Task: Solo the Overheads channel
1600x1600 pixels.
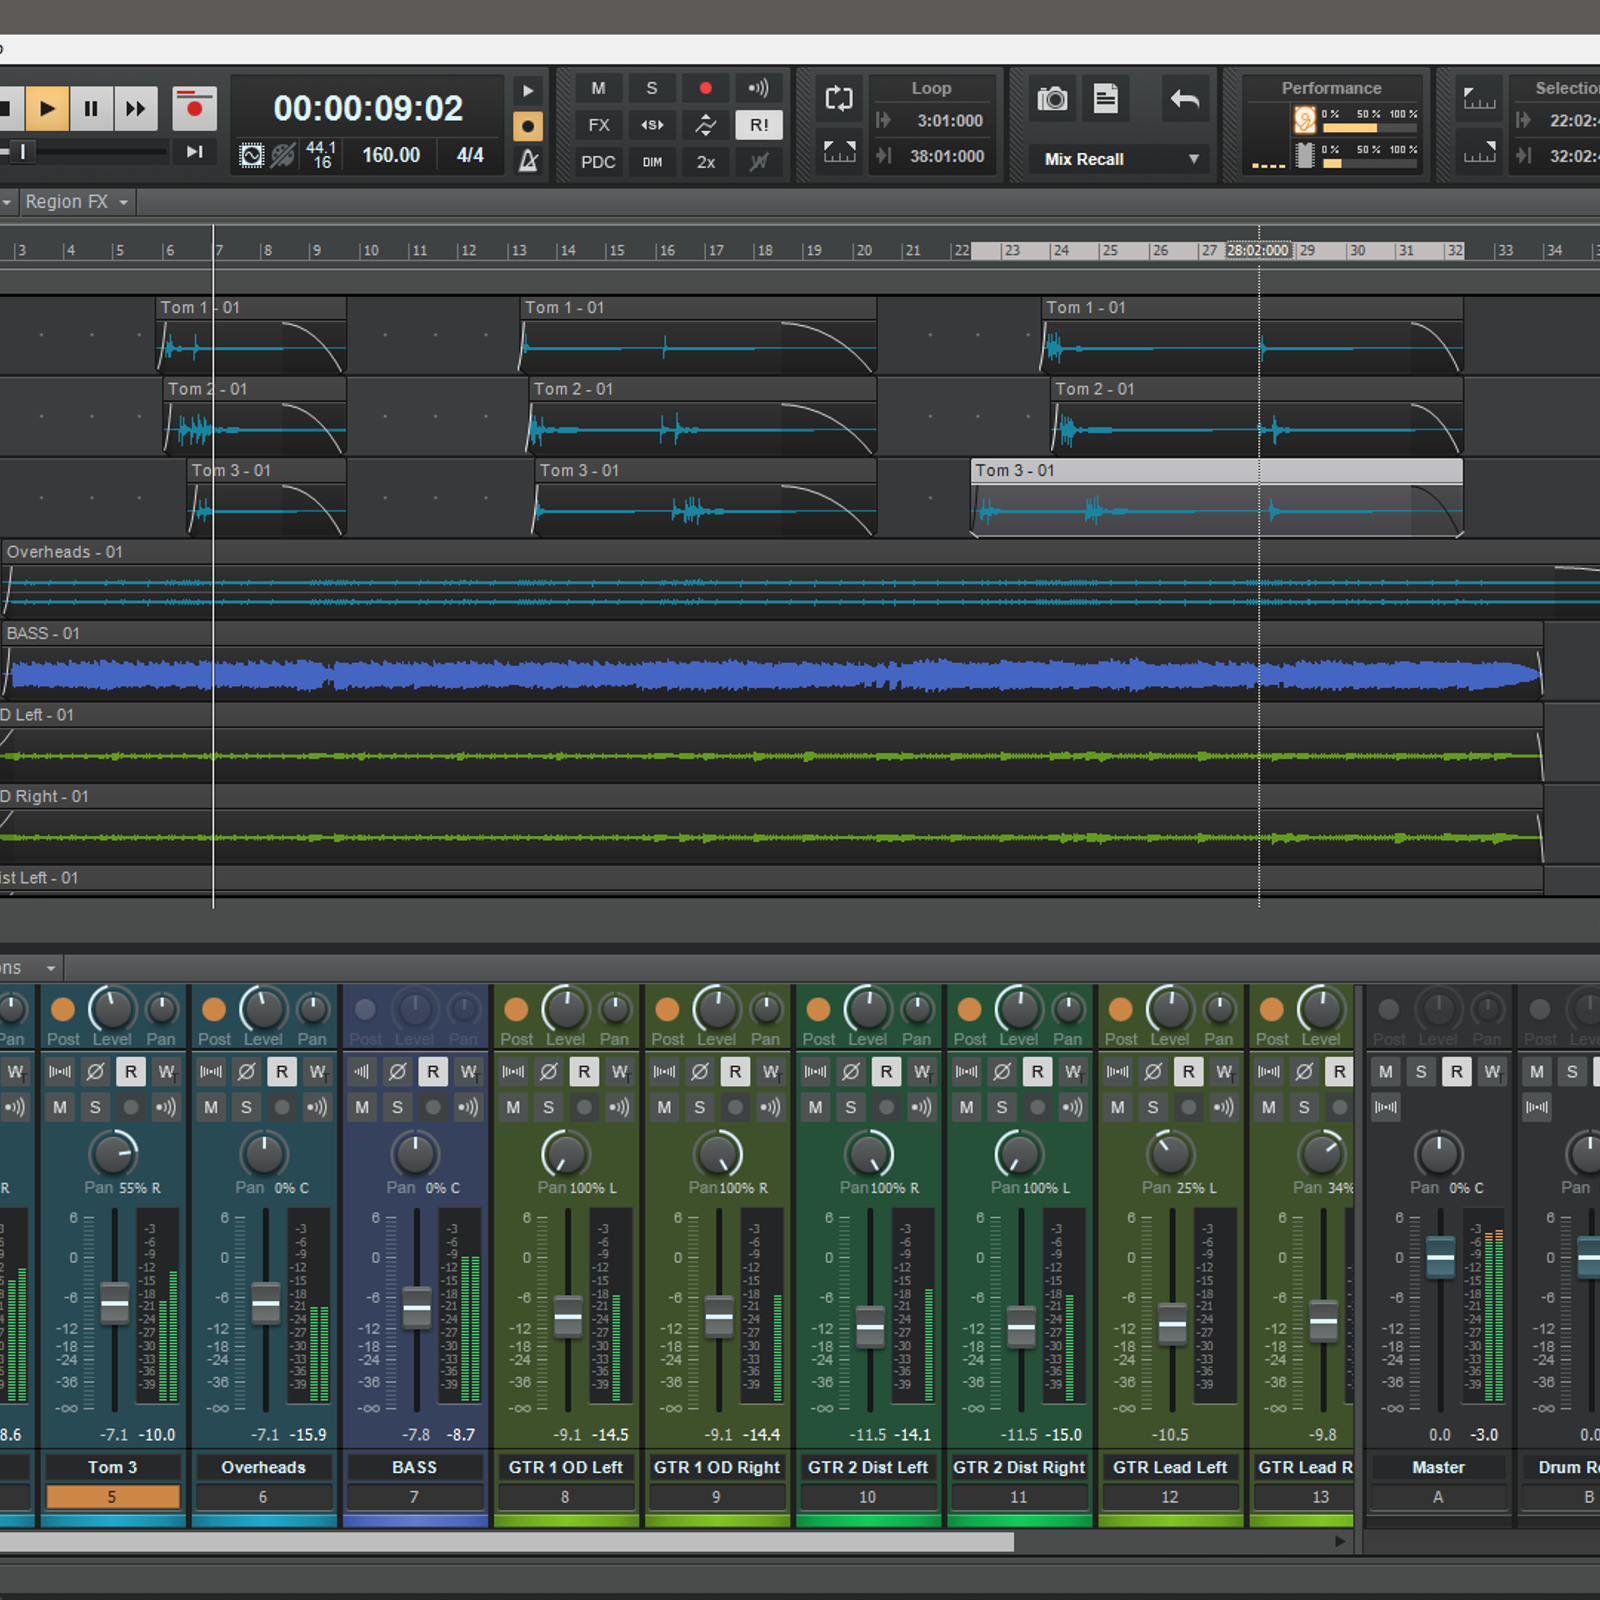Action: click(246, 1107)
